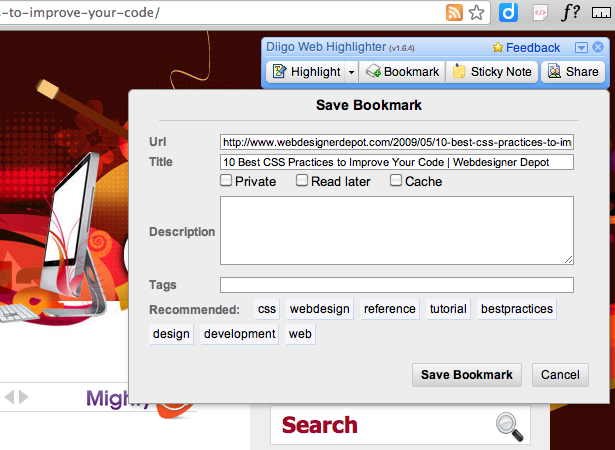Add the recommended tag design

171,334
